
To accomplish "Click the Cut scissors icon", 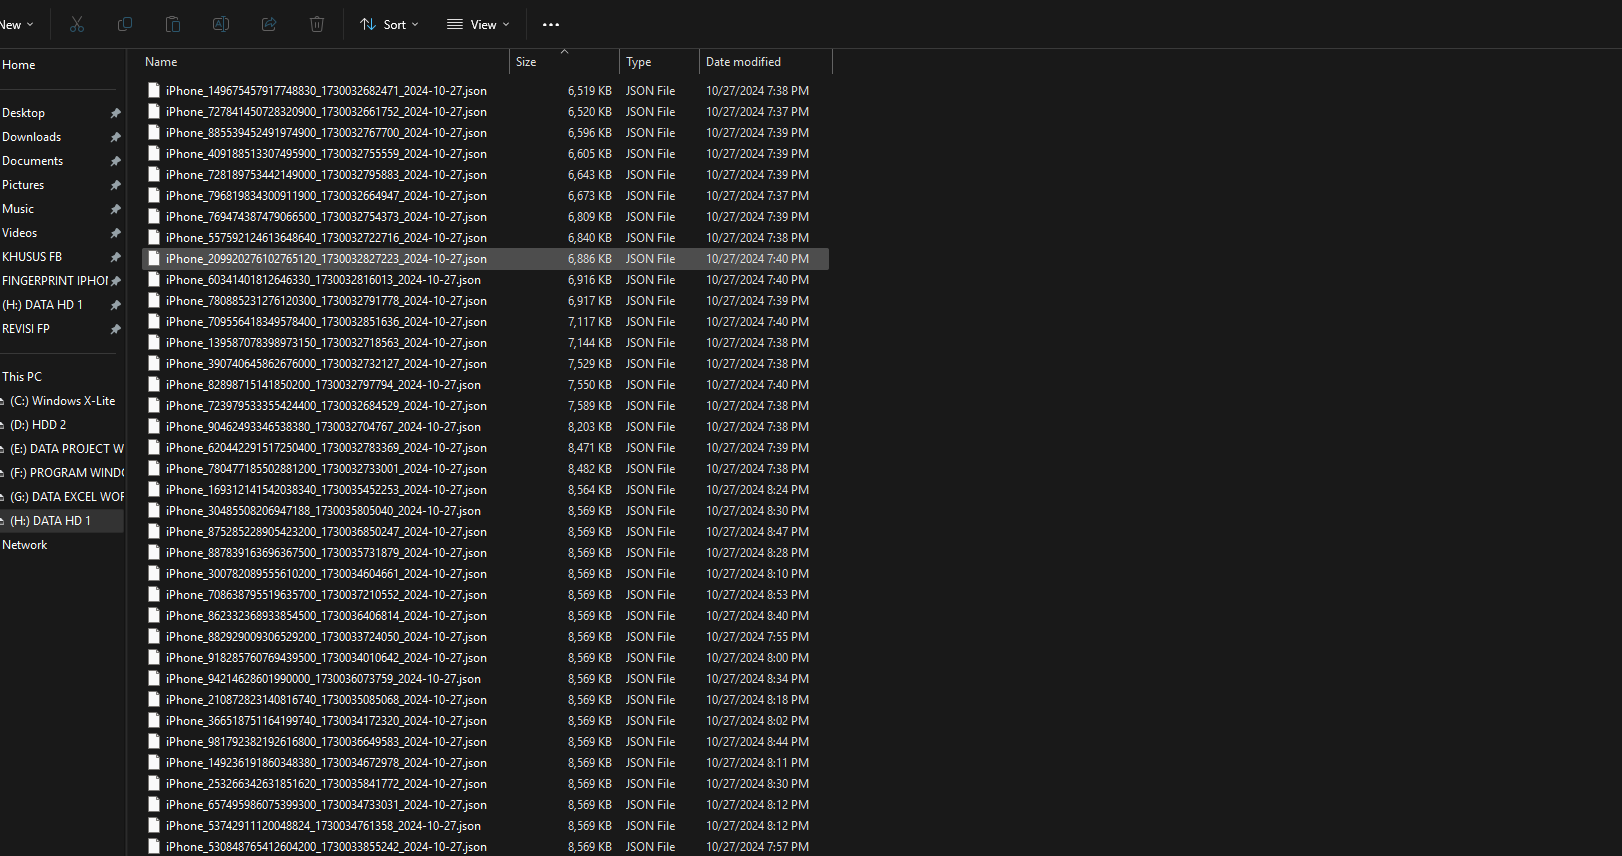I will click(77, 24).
